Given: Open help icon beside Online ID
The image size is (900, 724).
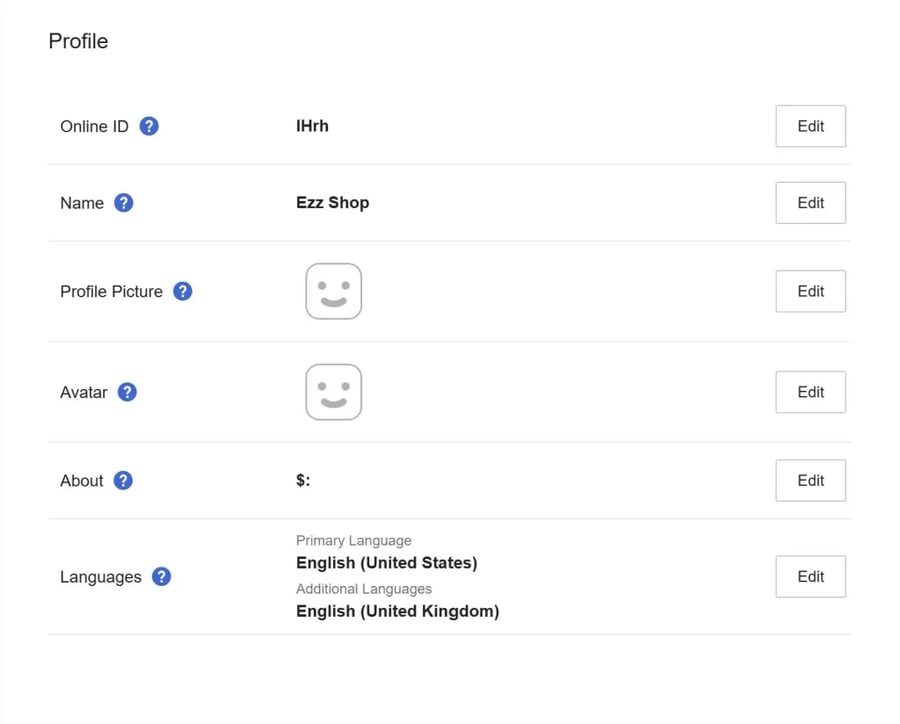Looking at the screenshot, I should point(149,126).
